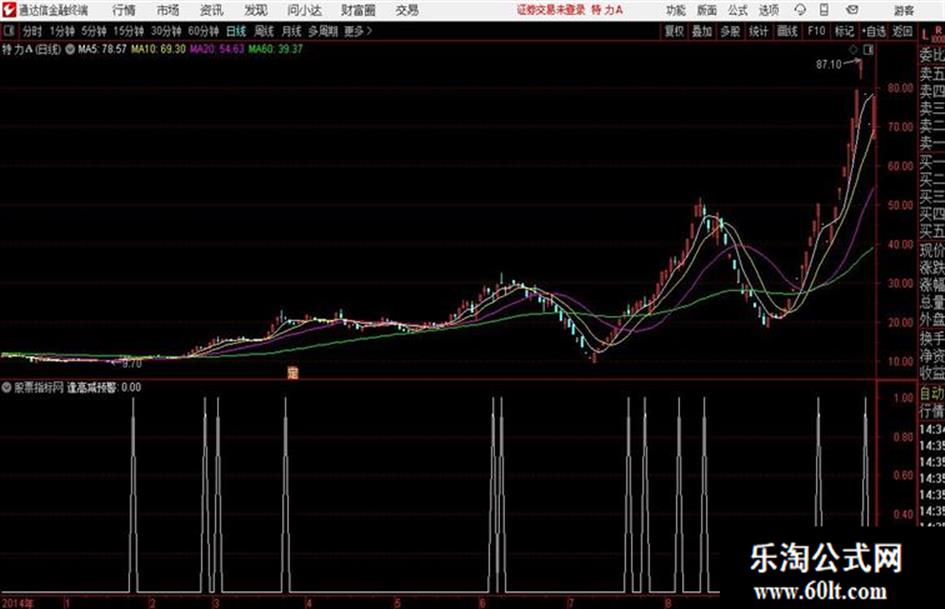This screenshot has height=609, width=945.
Task: Open the 行情 menu
Action: 124,10
